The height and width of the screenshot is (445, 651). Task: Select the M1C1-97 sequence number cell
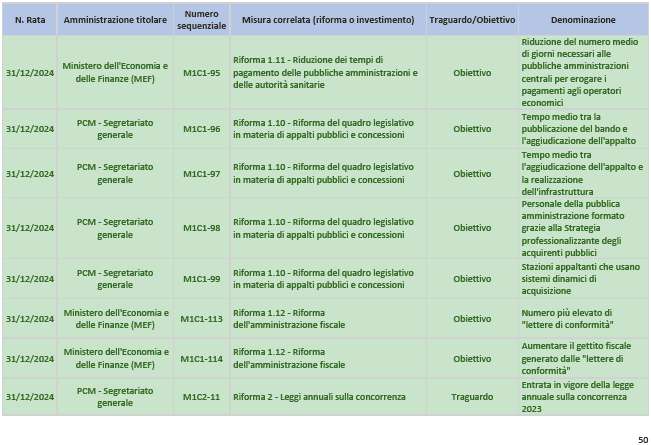coord(201,174)
